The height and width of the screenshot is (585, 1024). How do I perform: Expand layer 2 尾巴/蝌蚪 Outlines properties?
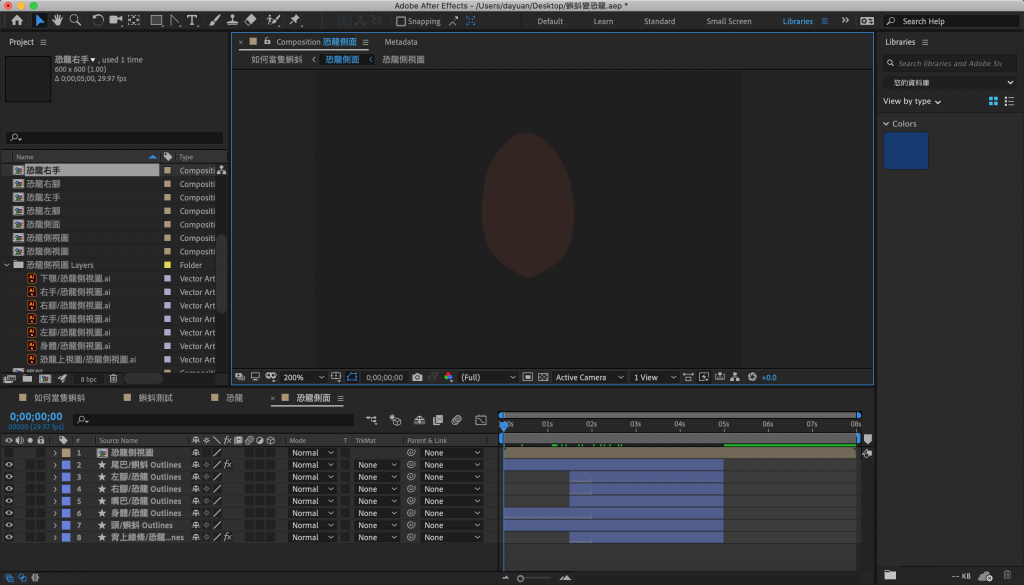click(55, 465)
